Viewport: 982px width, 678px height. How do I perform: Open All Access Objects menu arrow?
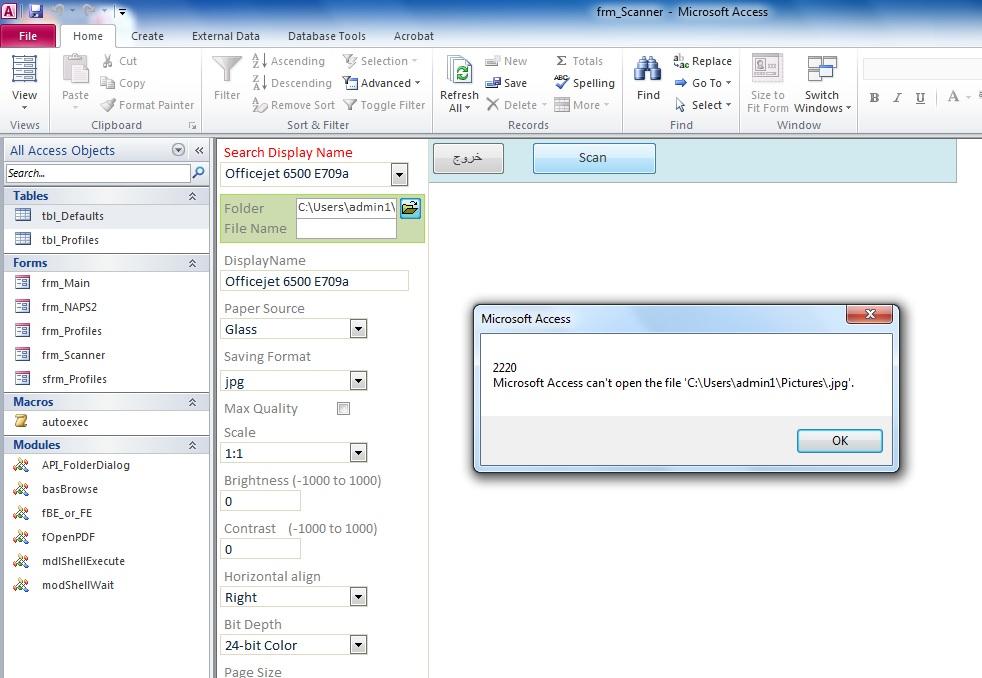[178, 150]
